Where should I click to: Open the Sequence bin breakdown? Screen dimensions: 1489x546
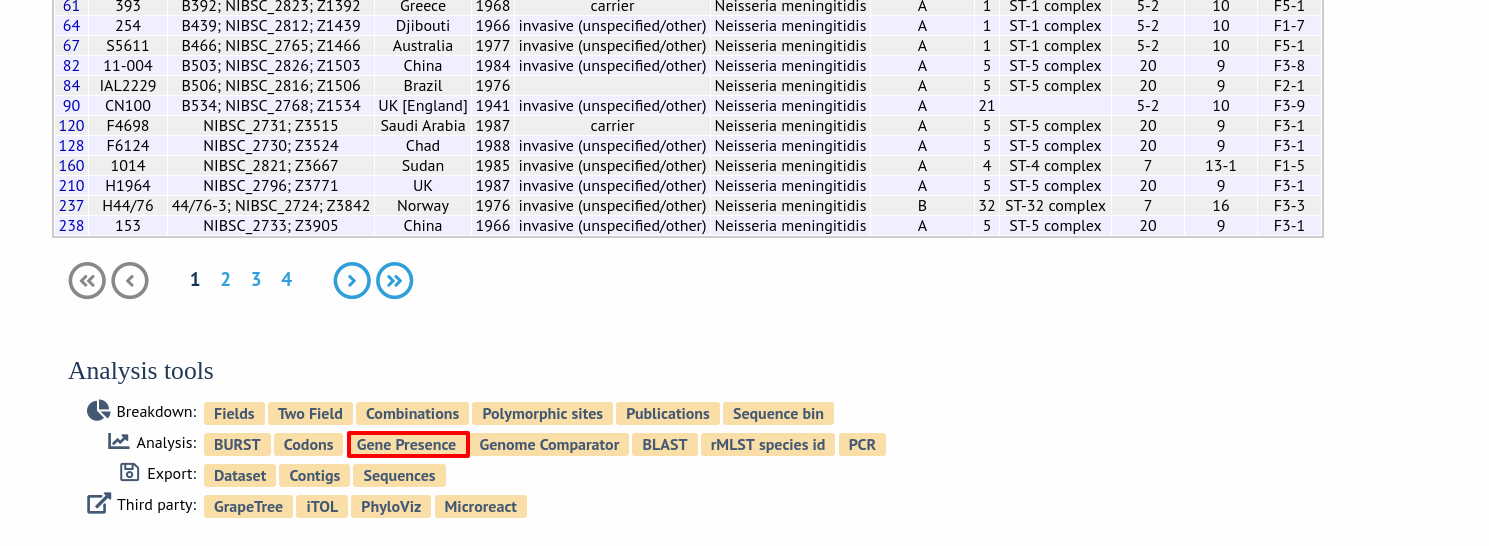click(778, 414)
